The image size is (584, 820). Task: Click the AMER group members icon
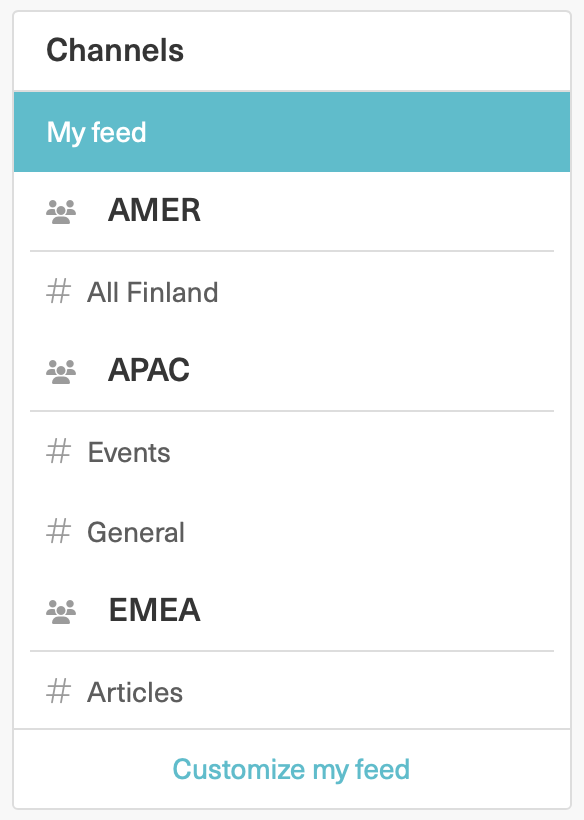point(60,210)
